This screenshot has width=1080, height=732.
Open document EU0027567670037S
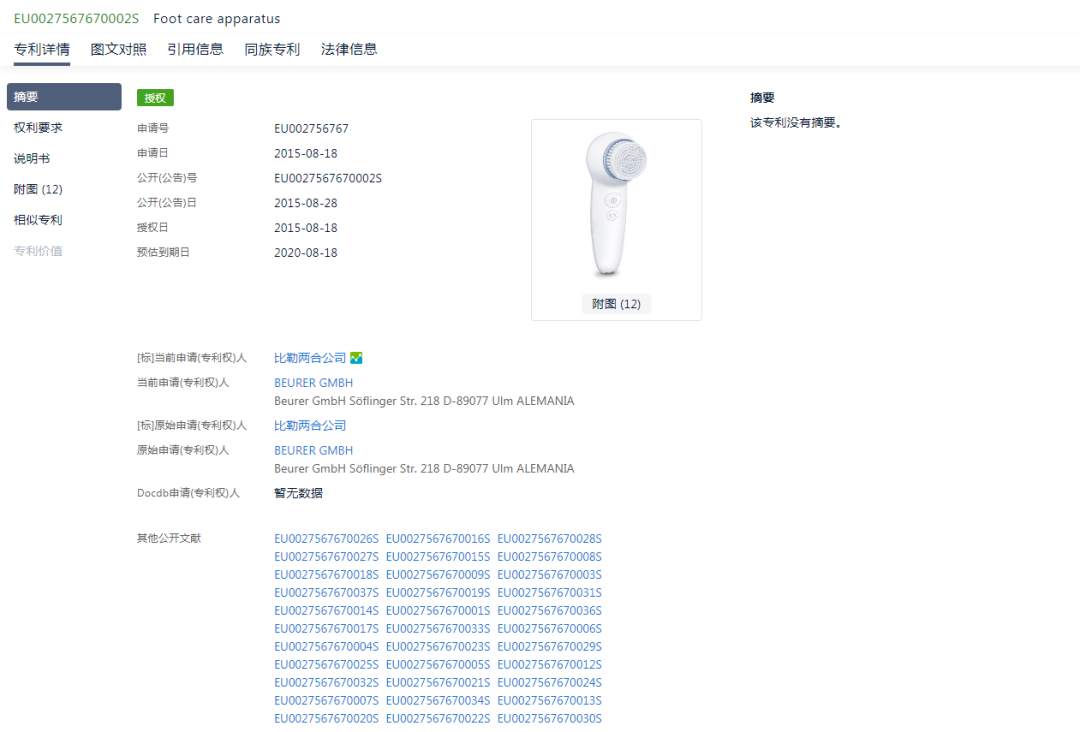(326, 592)
